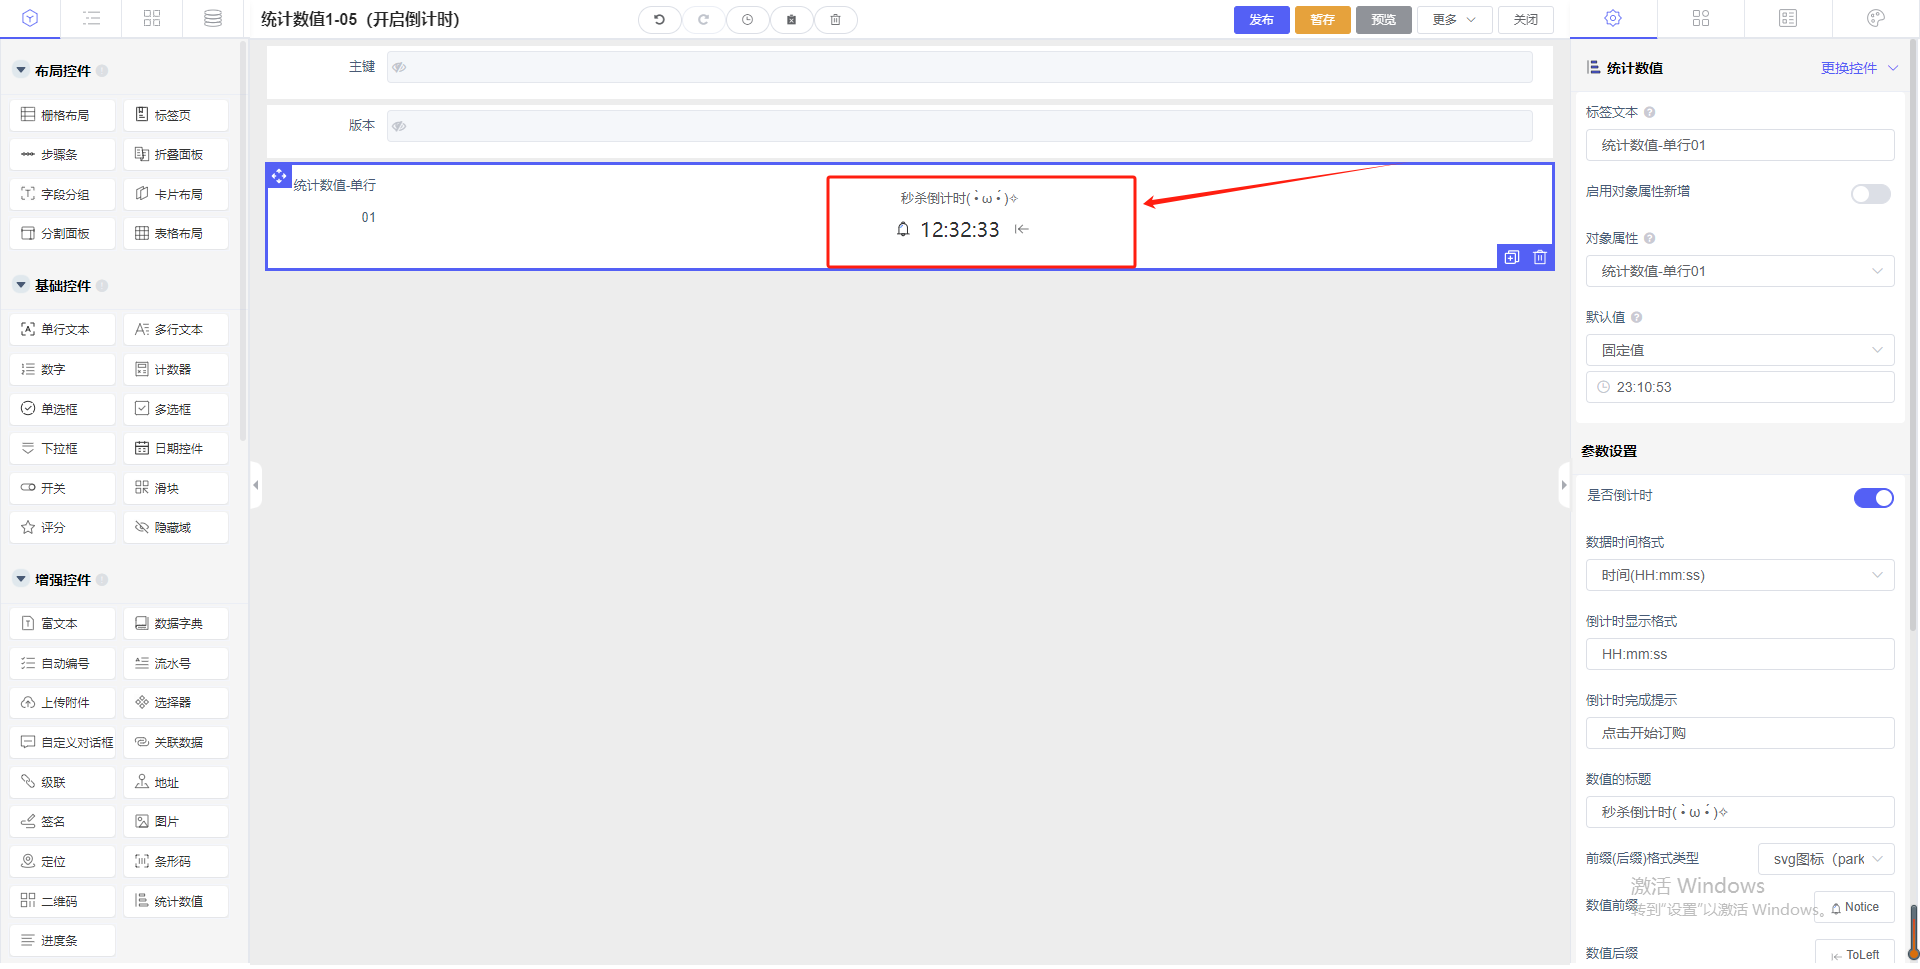Screen dimensions: 1920x969
Task: Delete the selected 统计数值 widget on canvas
Action: point(1540,258)
